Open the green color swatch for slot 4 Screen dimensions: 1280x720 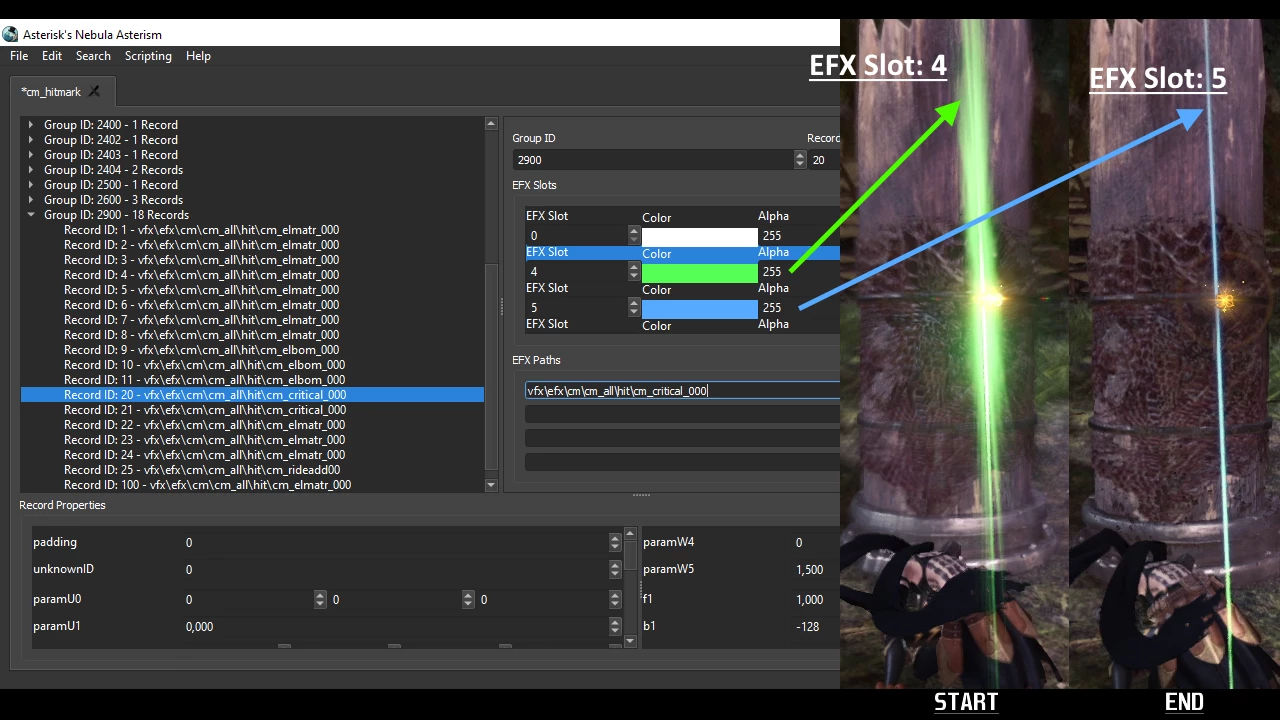pos(700,272)
